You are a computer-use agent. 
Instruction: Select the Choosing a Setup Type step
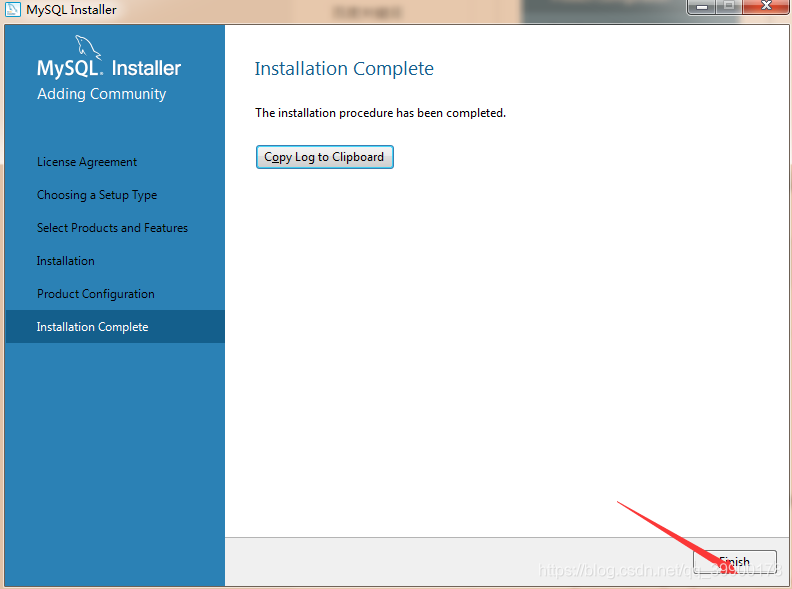97,195
